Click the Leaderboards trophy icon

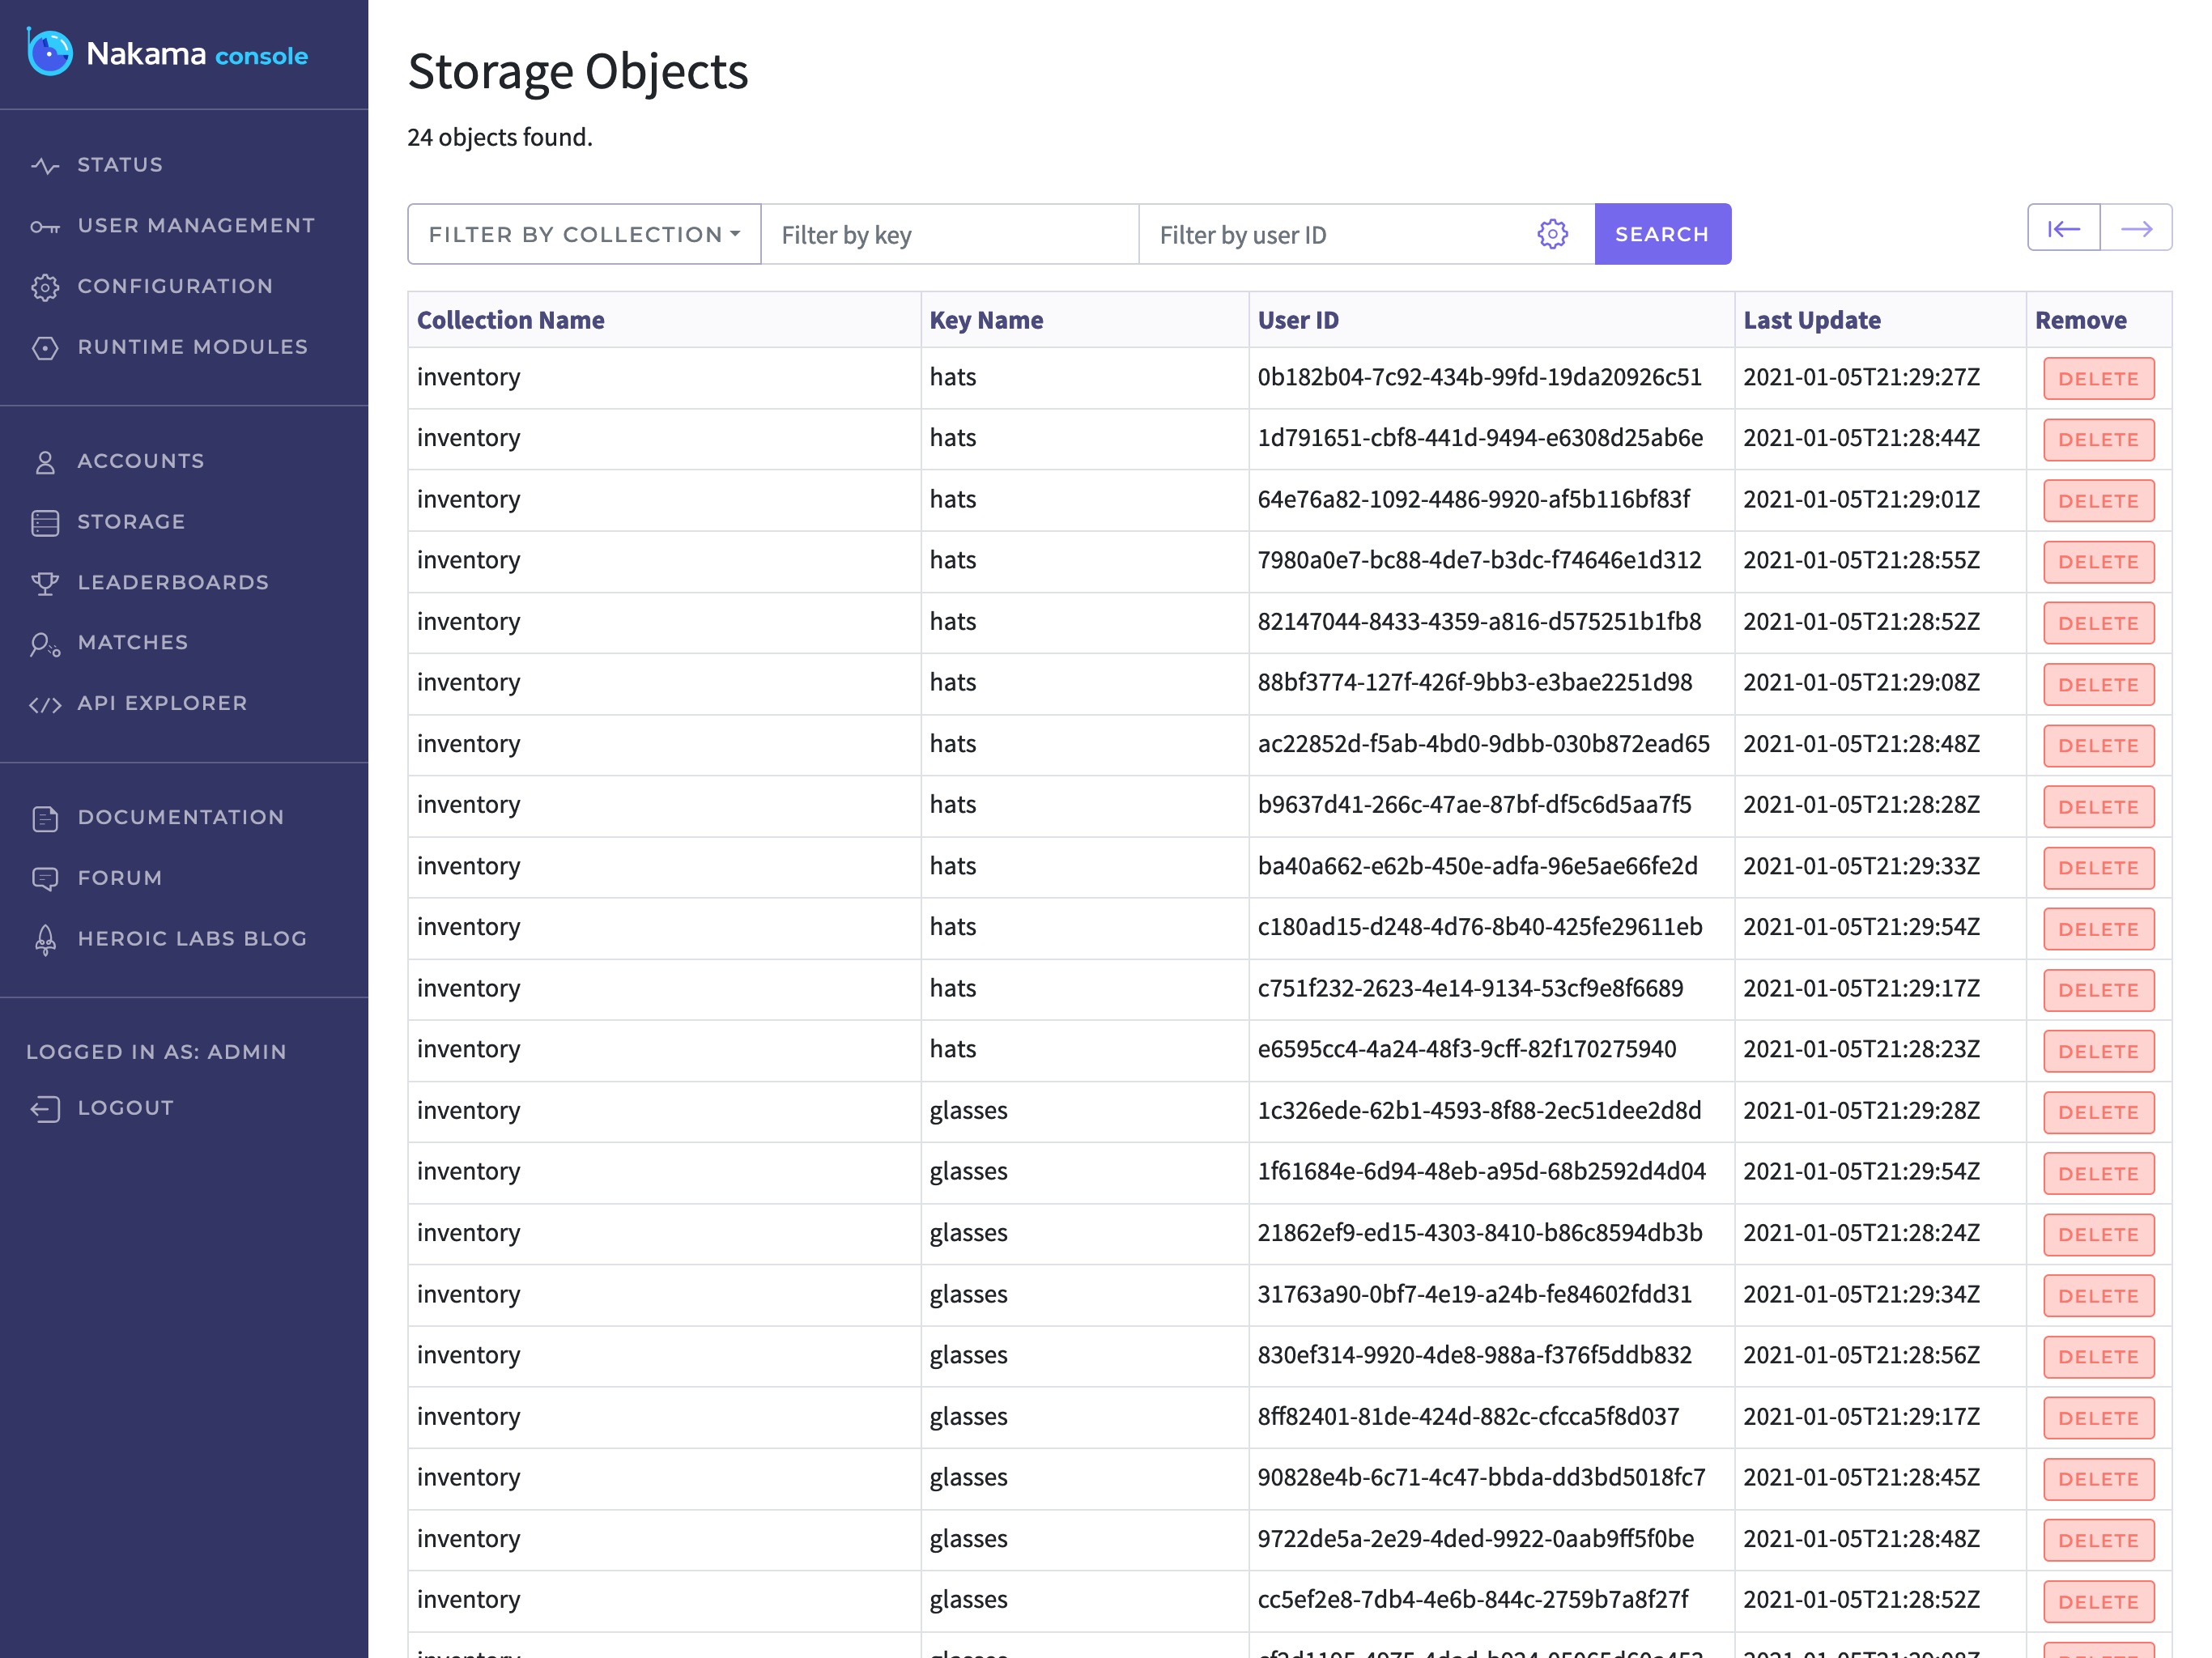pos(45,583)
